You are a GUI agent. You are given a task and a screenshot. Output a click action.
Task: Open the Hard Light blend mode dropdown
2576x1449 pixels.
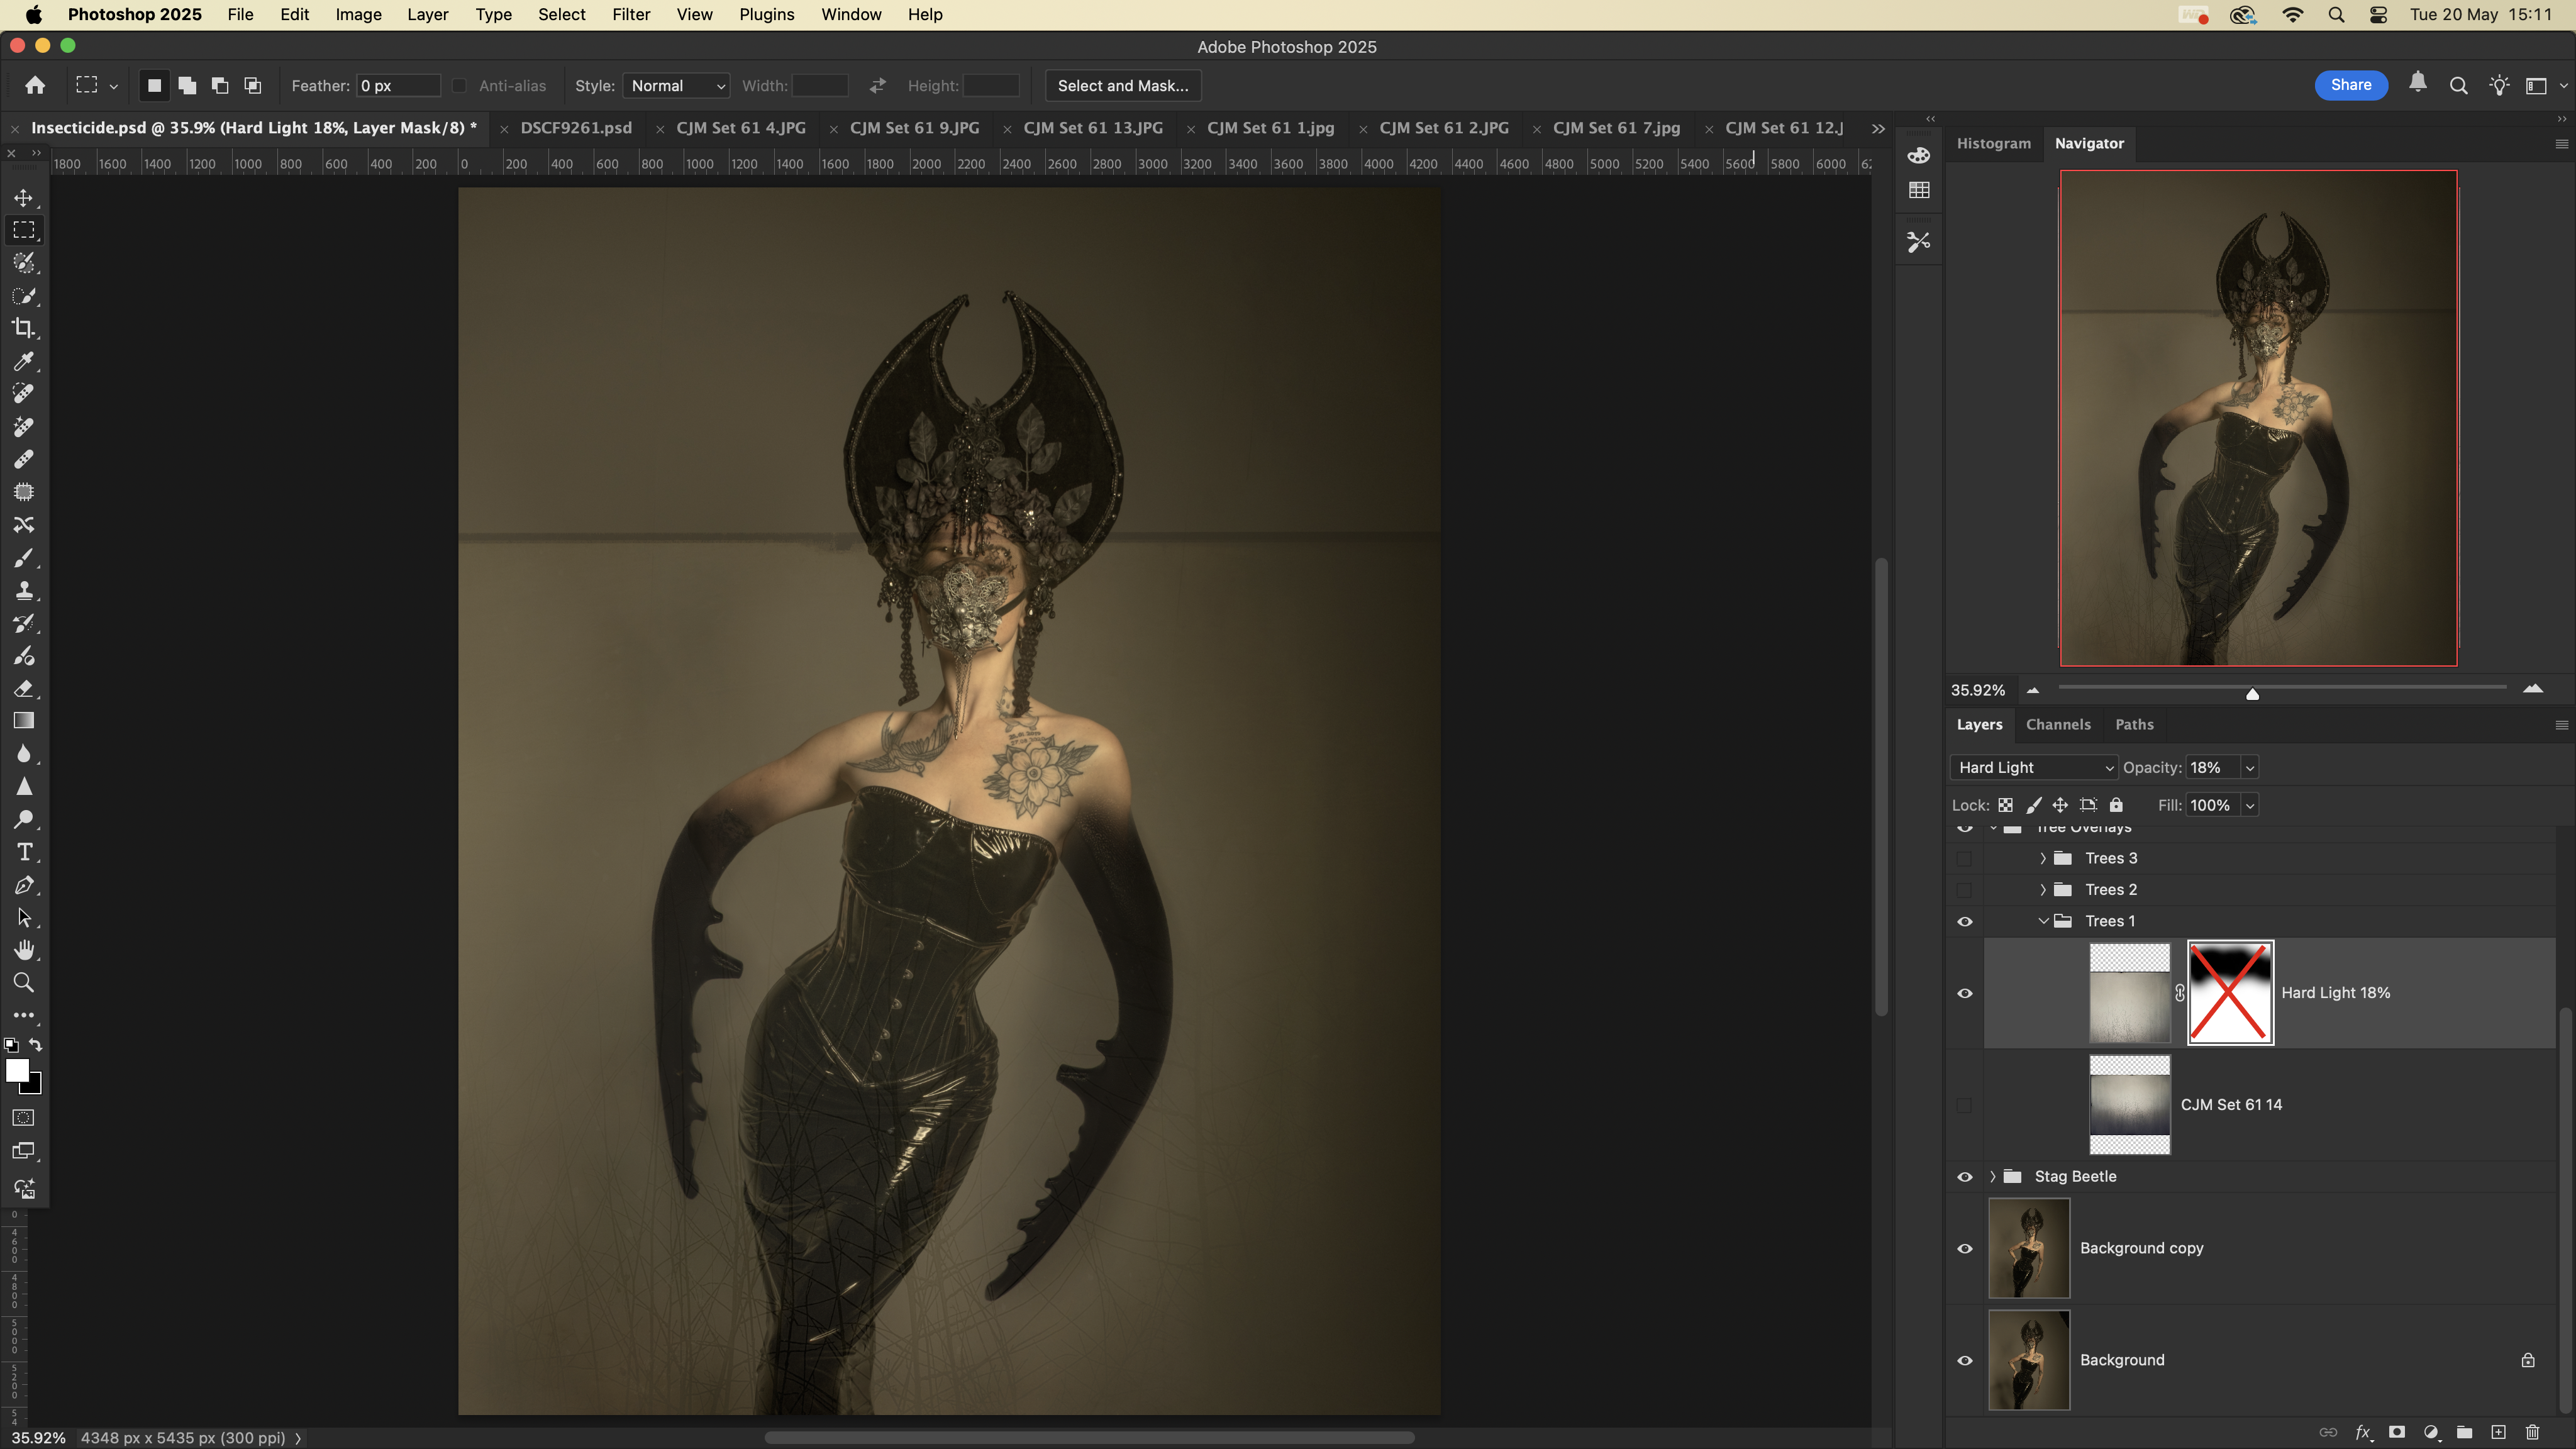coord(2033,767)
